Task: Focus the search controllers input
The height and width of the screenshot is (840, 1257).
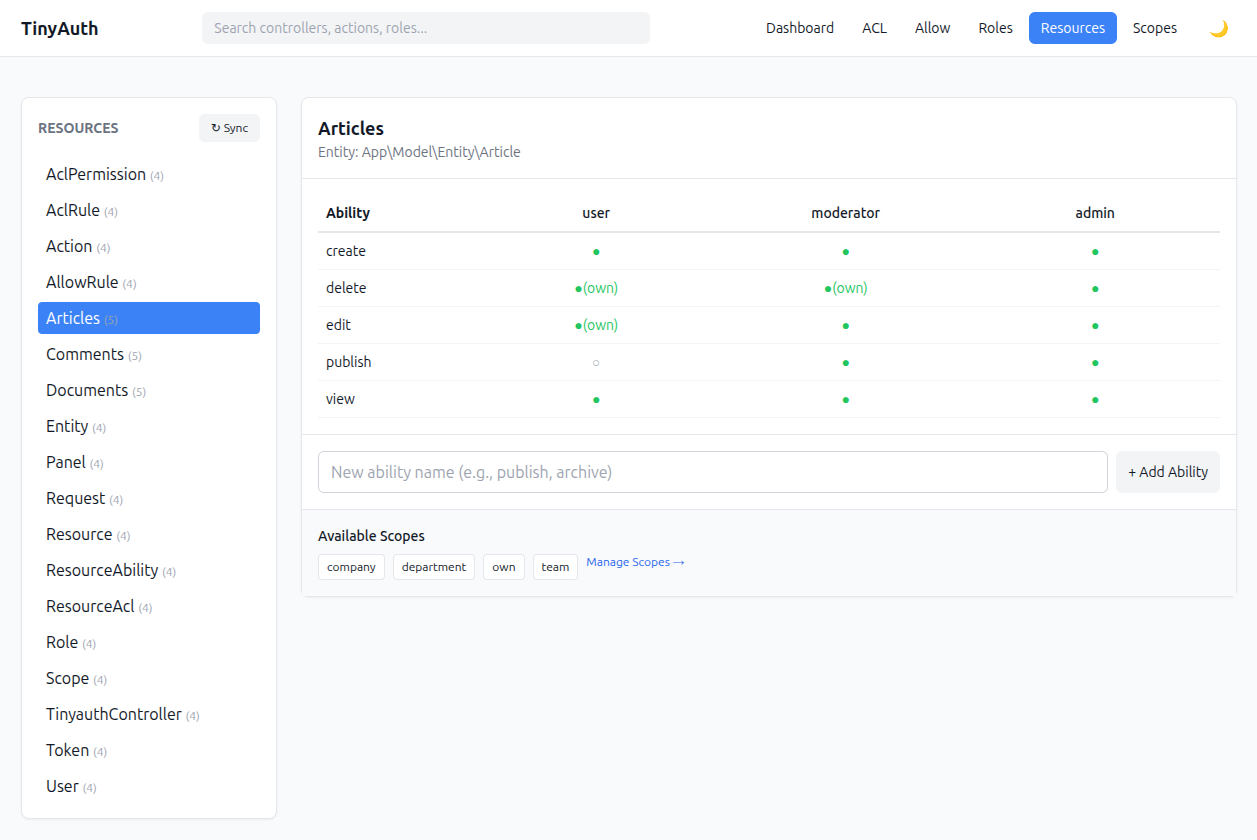Action: 426,28
